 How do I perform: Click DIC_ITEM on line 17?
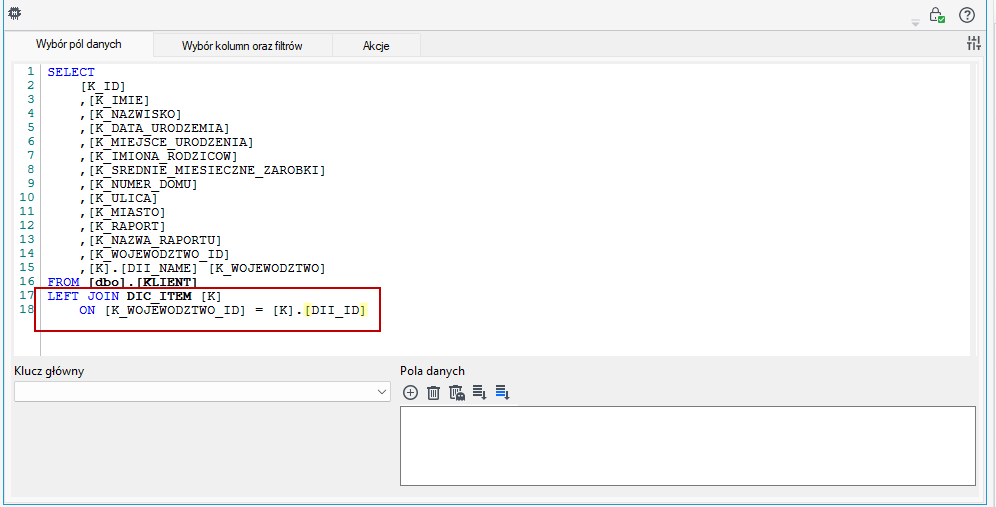[x=159, y=295]
